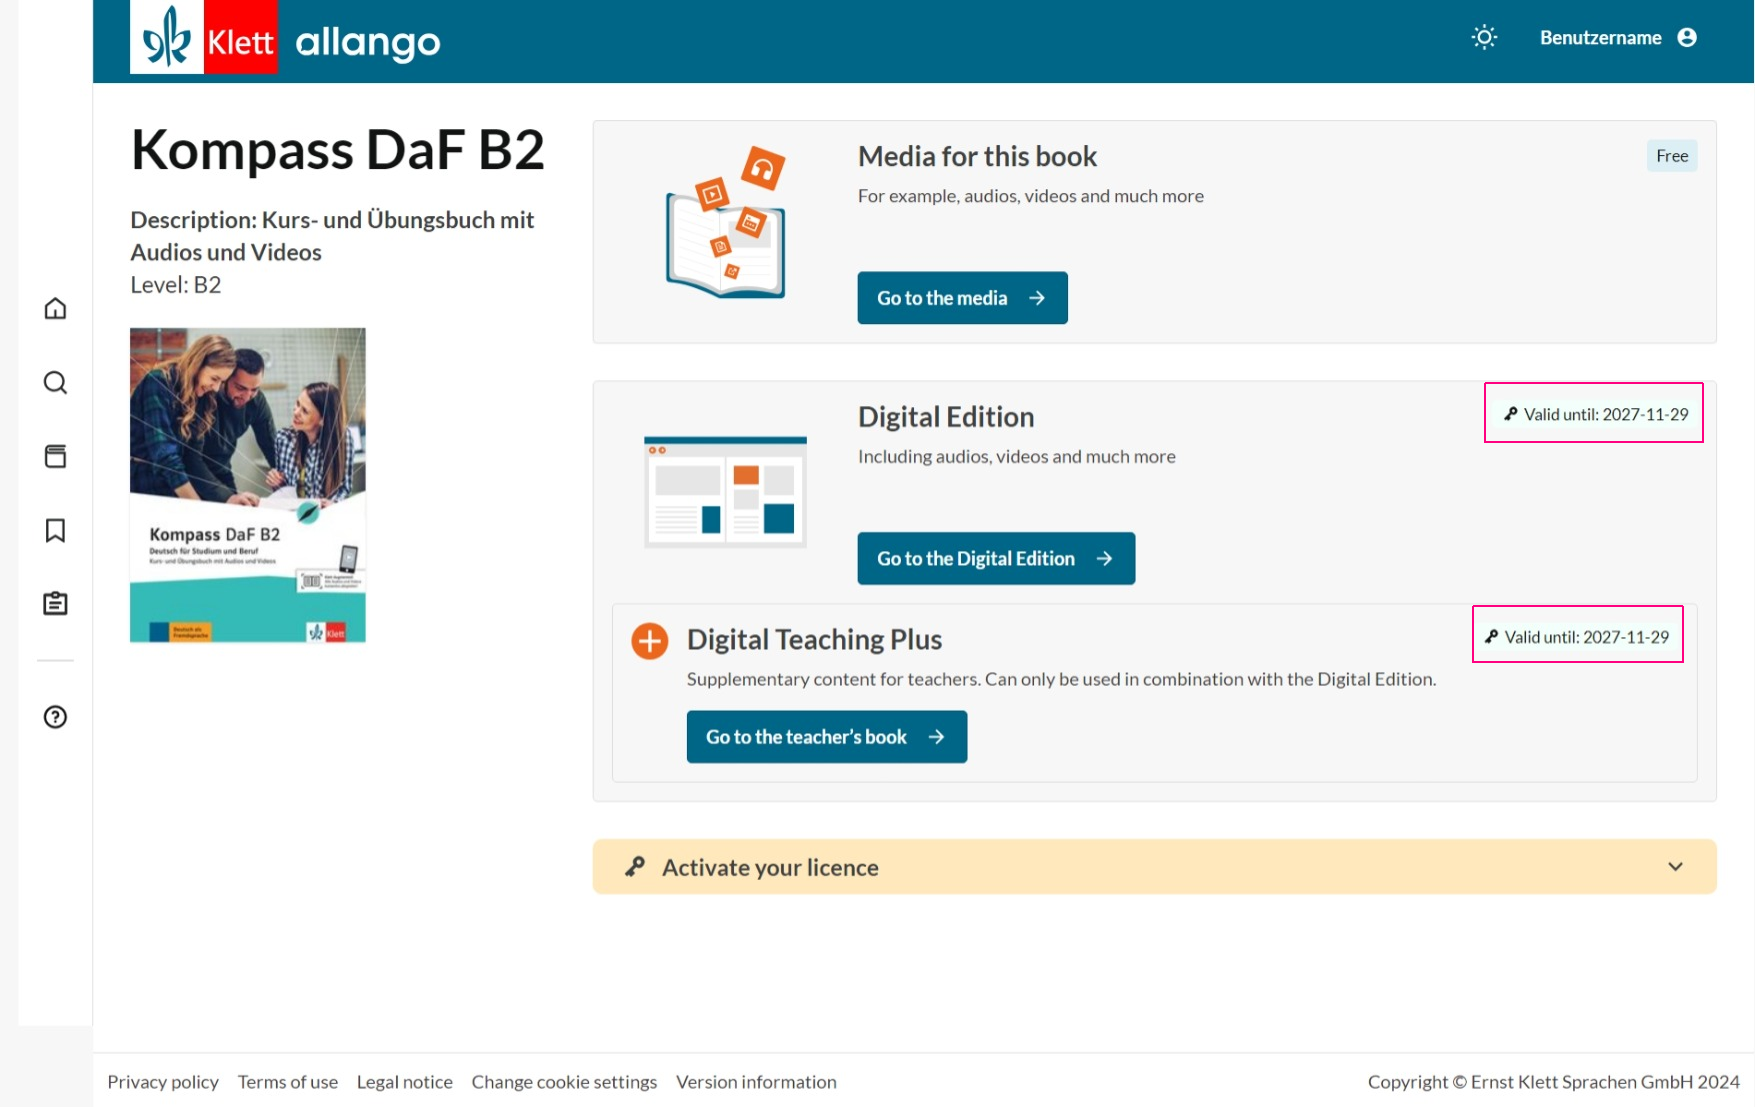
Task: Click the Digital Edition illustration image
Action: pyautogui.click(x=725, y=491)
